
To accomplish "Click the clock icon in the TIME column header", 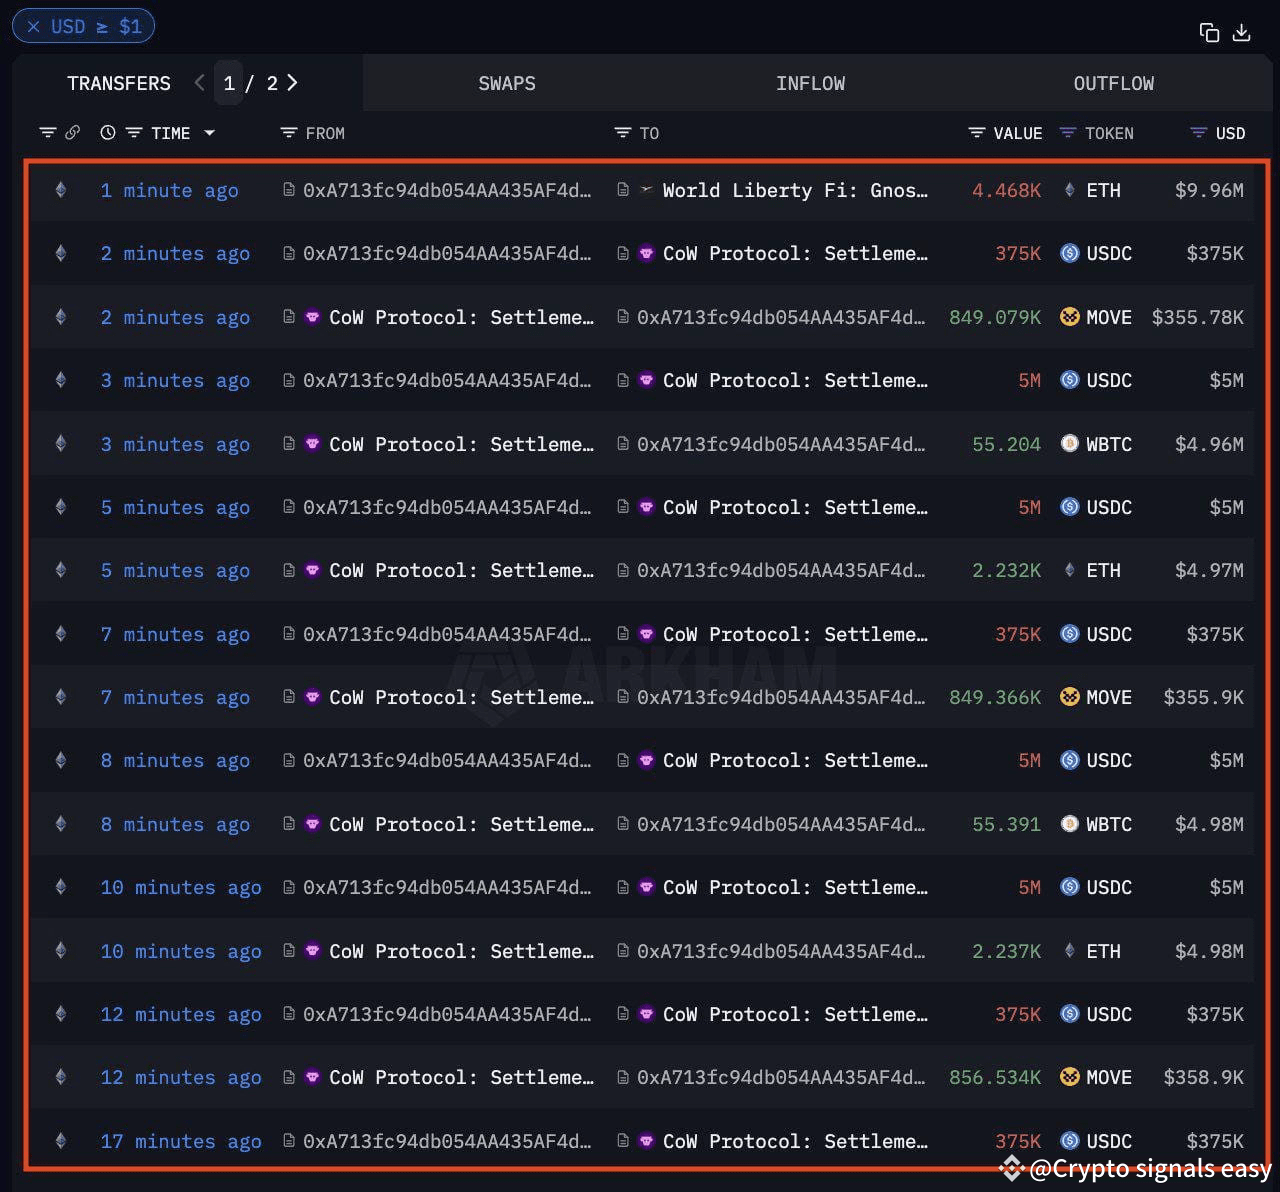I will [107, 132].
